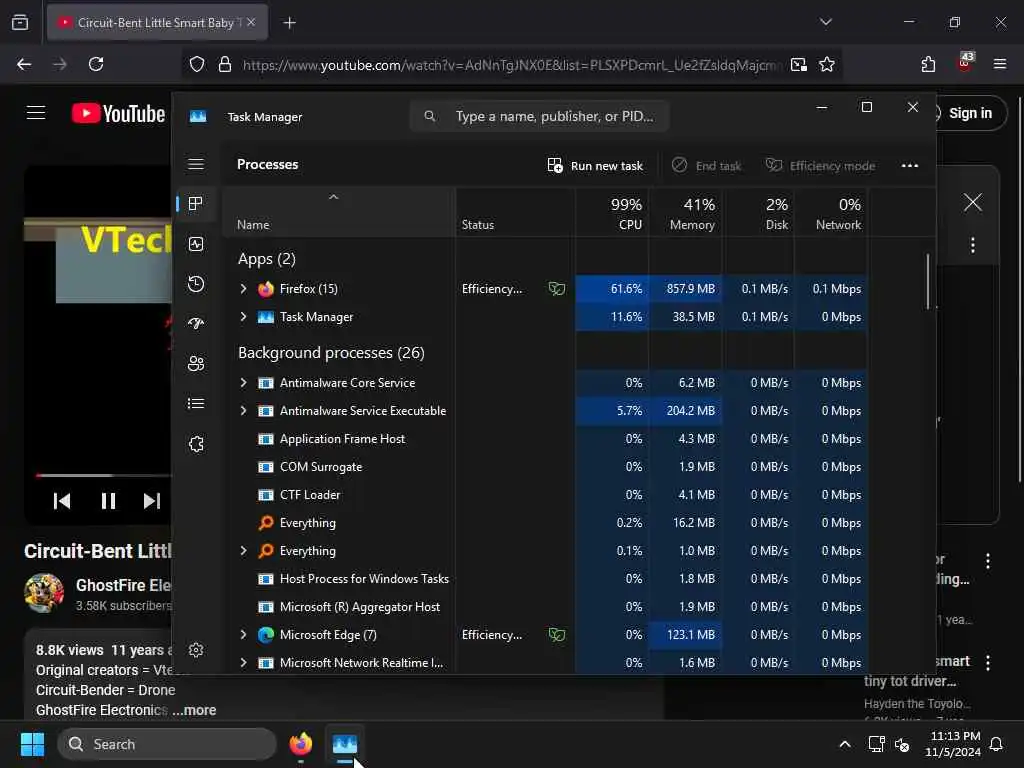The width and height of the screenshot is (1024, 768).
Task: Click YouTube Sign in button
Action: (969, 113)
